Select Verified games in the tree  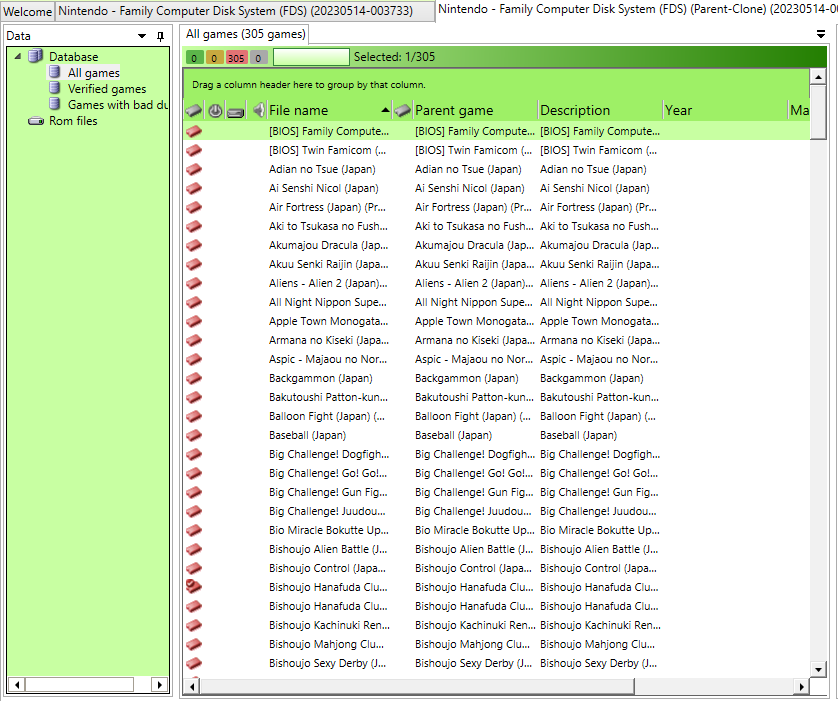[x=107, y=89]
